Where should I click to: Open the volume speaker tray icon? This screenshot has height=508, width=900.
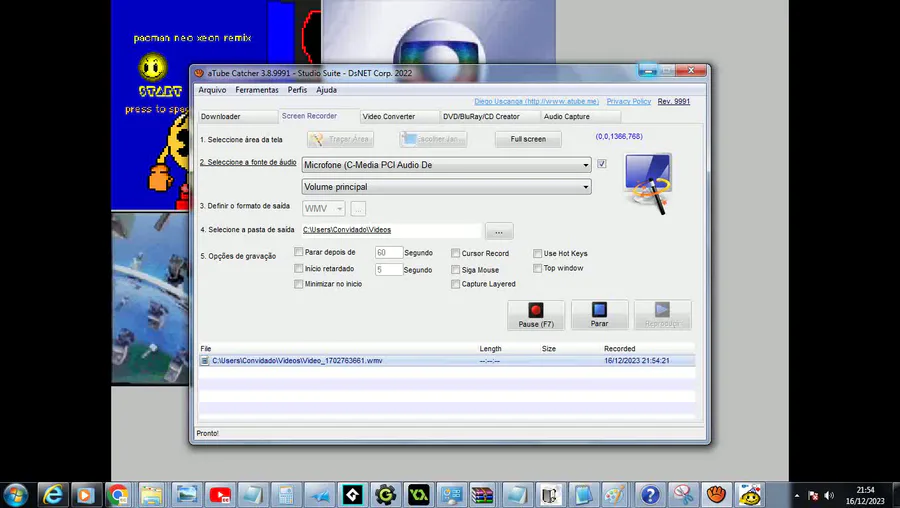tap(829, 495)
